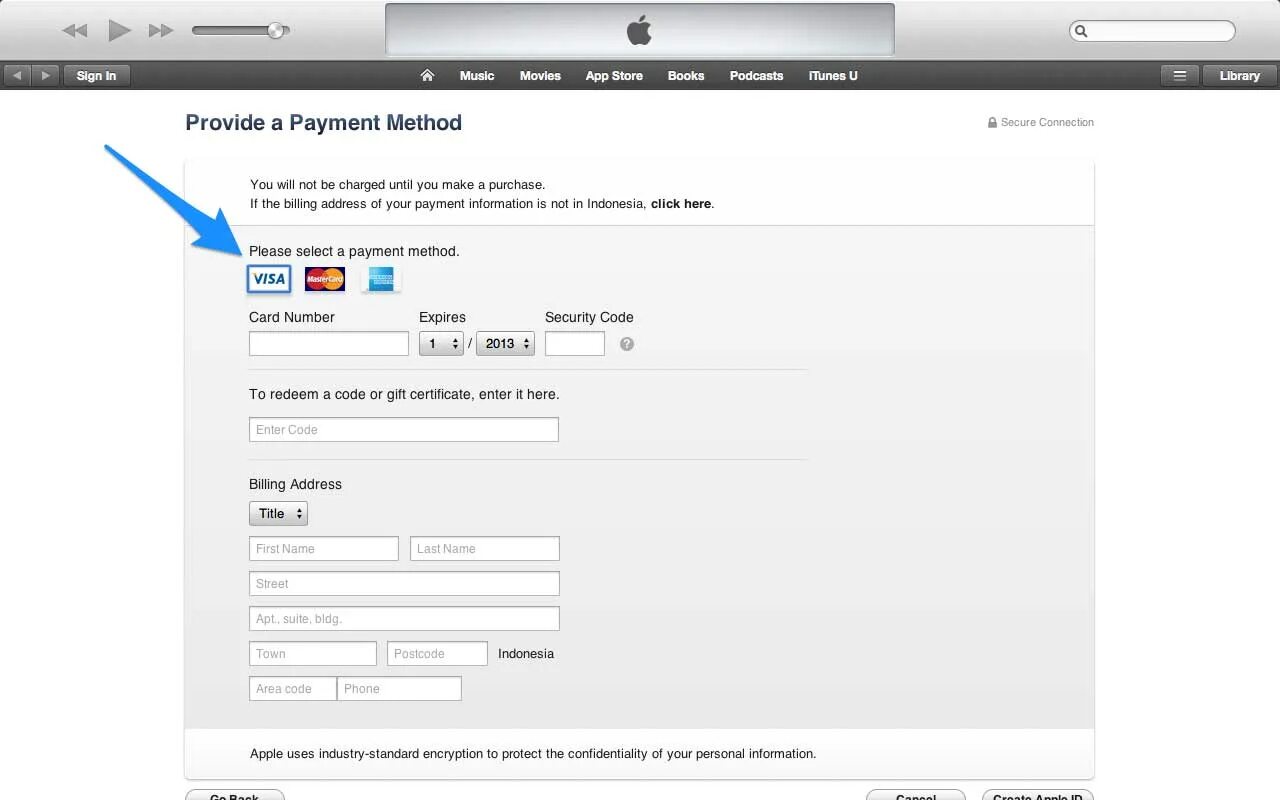Open the Title dropdown

click(x=278, y=514)
